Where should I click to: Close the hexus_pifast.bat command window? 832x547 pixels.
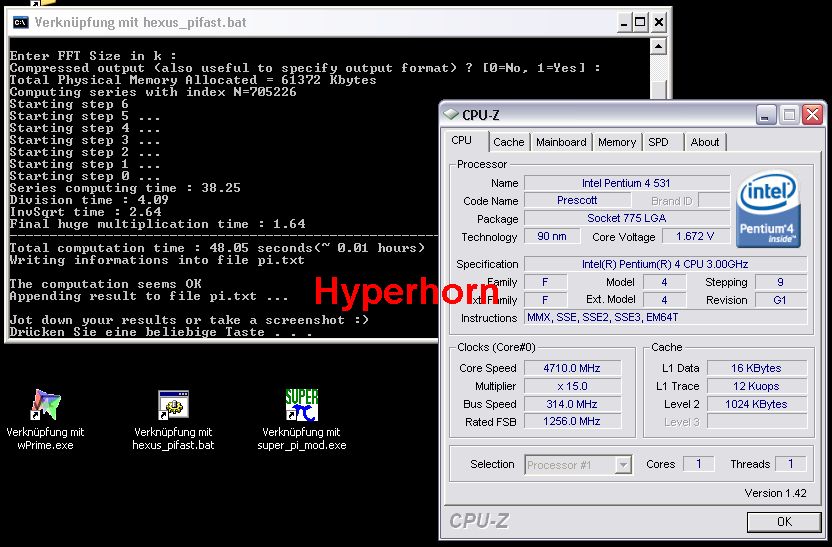coord(658,22)
